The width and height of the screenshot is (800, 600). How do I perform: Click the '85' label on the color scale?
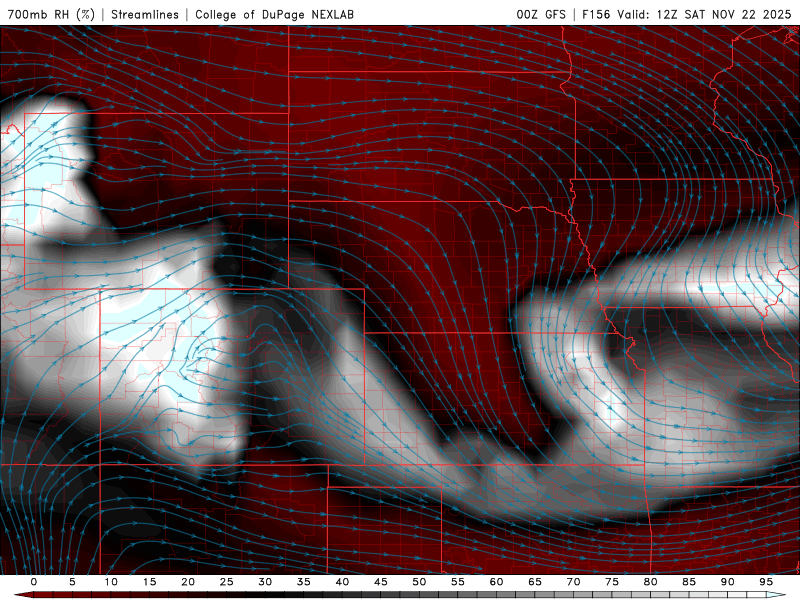click(x=689, y=582)
